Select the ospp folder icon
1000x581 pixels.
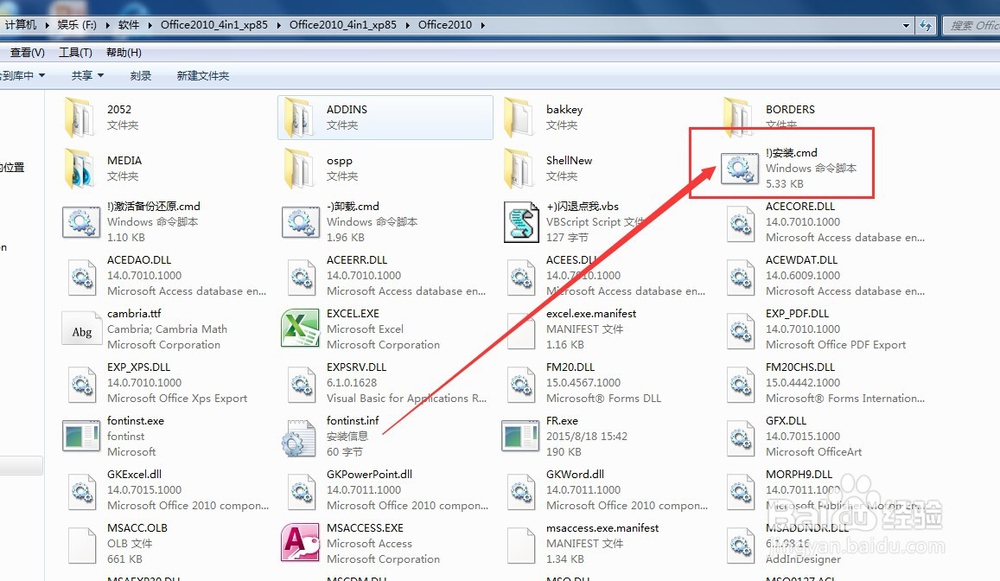tap(298, 168)
